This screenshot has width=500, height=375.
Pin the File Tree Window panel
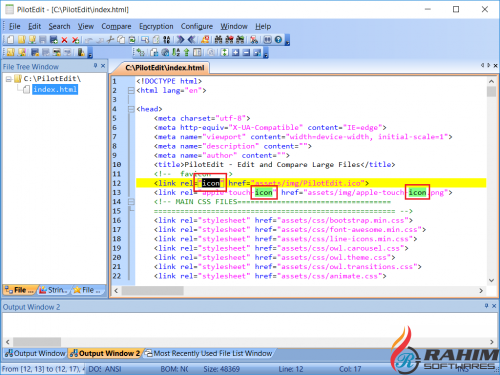point(95,66)
